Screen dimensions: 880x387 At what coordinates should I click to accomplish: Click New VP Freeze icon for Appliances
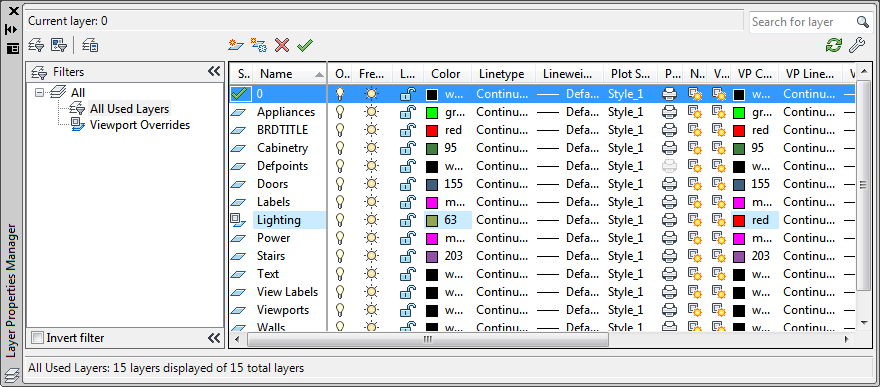click(695, 112)
